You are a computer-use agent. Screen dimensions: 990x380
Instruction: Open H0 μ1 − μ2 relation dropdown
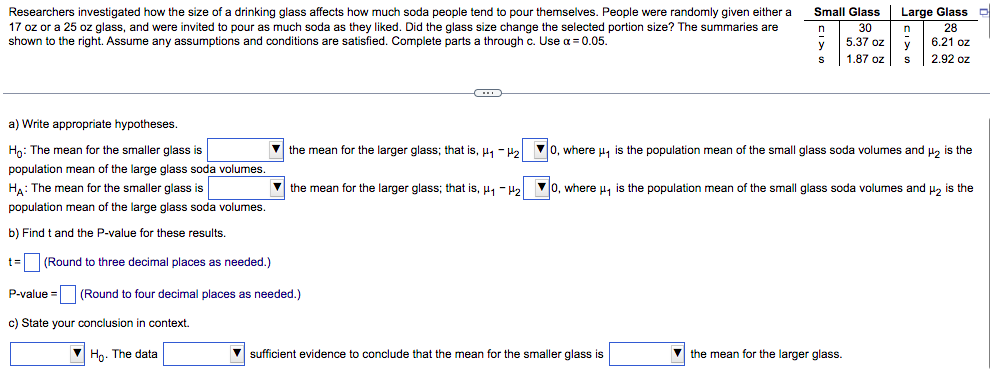coord(536,151)
